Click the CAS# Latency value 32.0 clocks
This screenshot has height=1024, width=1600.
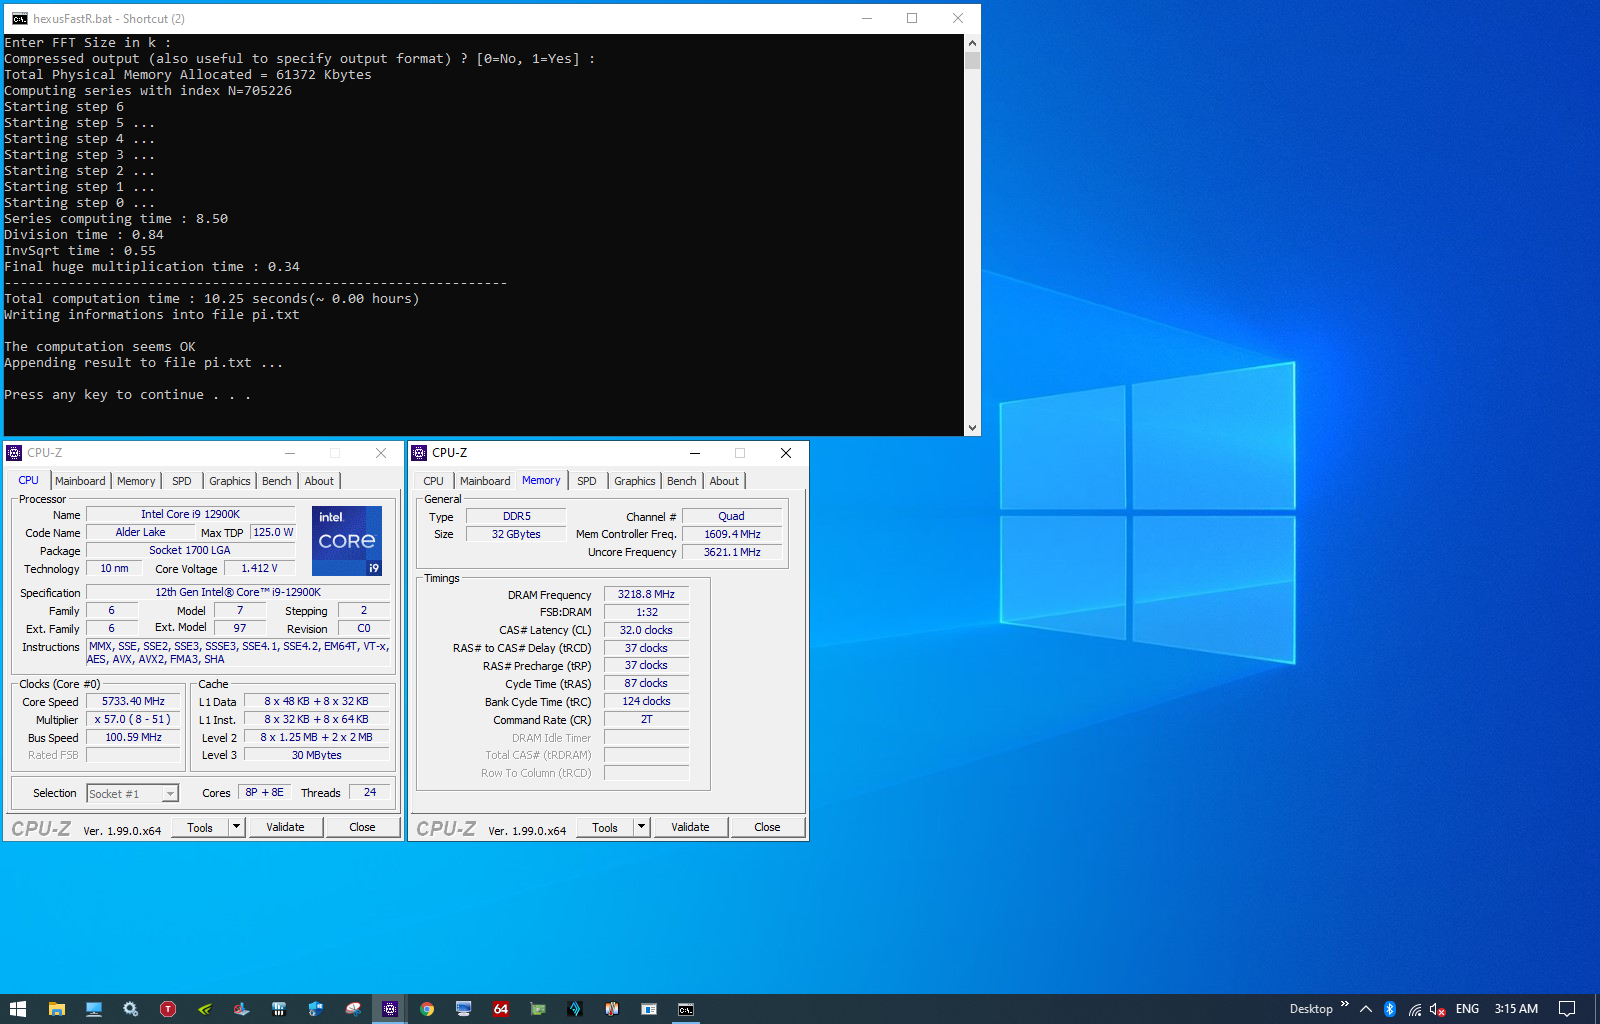click(646, 631)
